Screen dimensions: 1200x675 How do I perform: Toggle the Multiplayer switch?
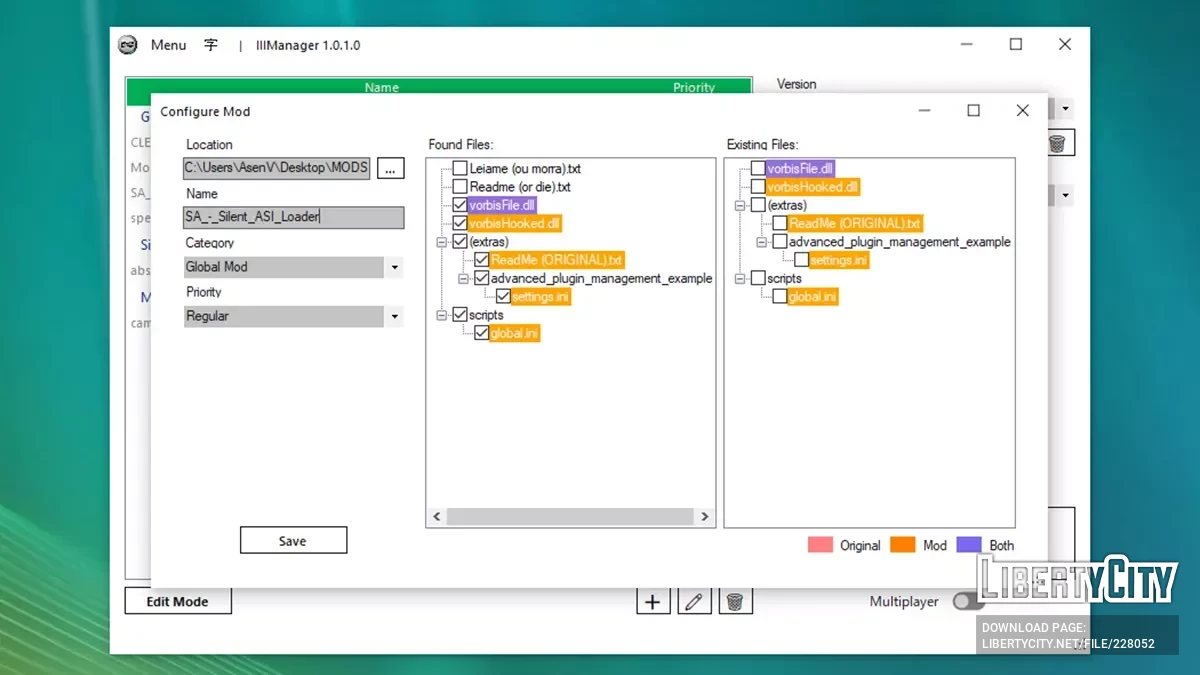click(965, 601)
